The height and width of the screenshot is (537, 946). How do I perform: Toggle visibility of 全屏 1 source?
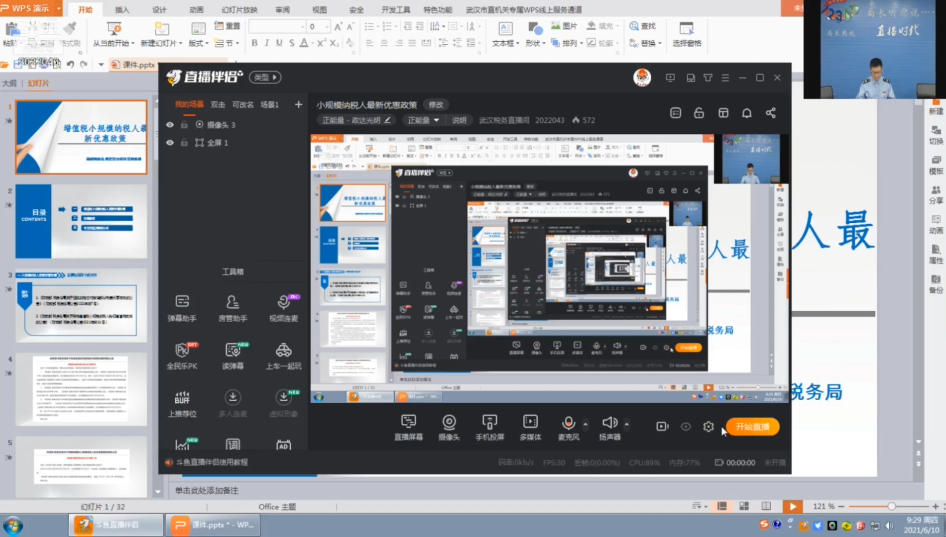170,143
